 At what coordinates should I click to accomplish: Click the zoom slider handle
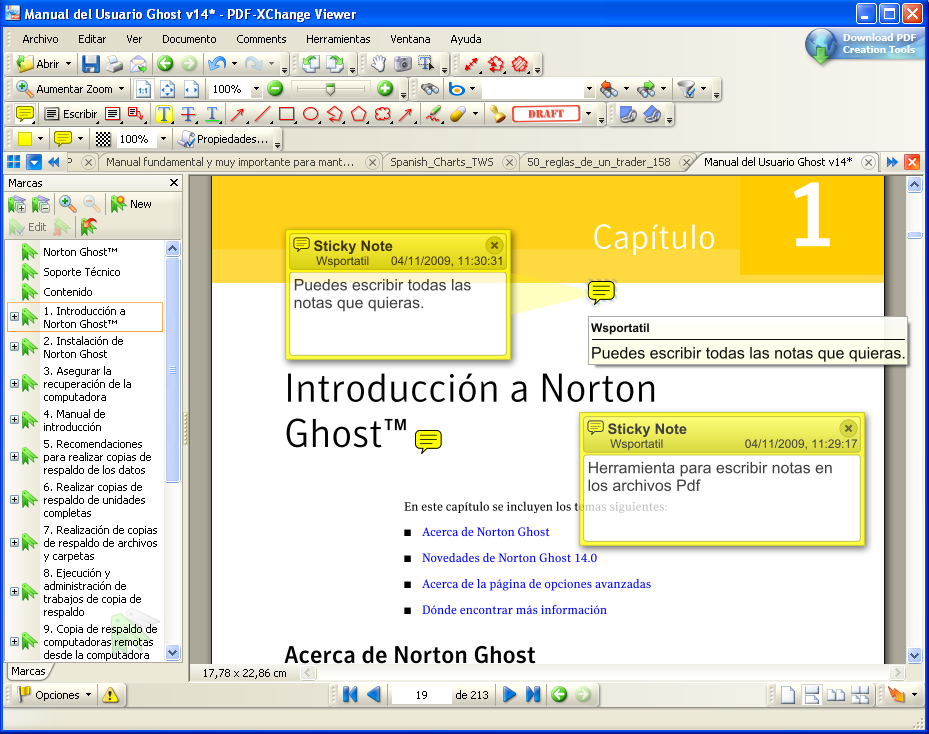(331, 89)
